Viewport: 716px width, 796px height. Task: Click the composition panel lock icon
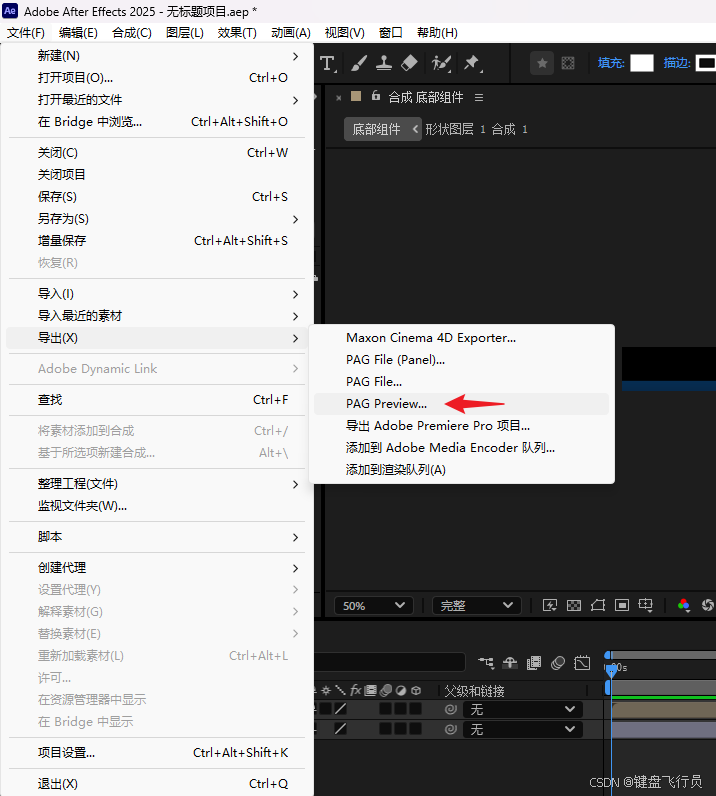point(376,96)
